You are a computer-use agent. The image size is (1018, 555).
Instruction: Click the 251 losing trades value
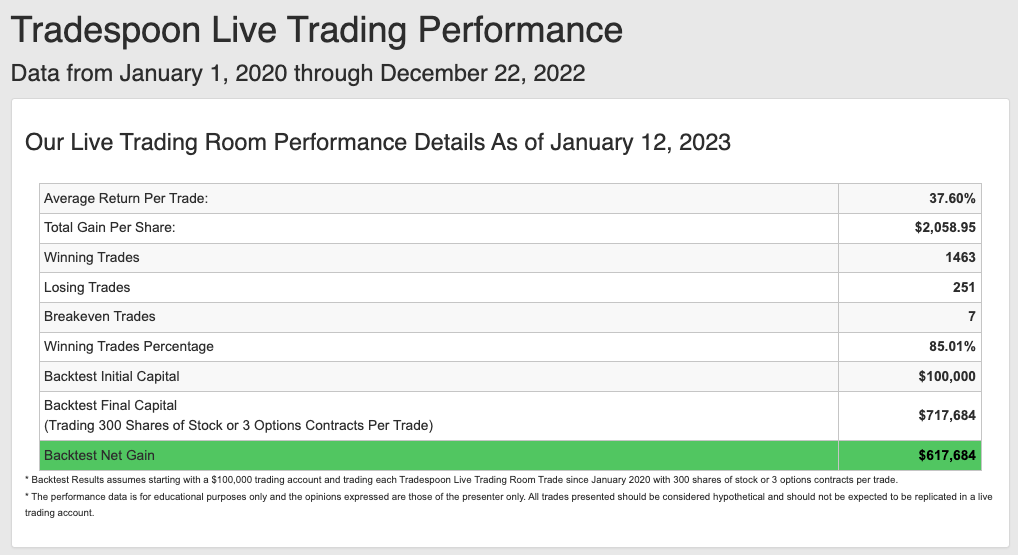tap(964, 287)
